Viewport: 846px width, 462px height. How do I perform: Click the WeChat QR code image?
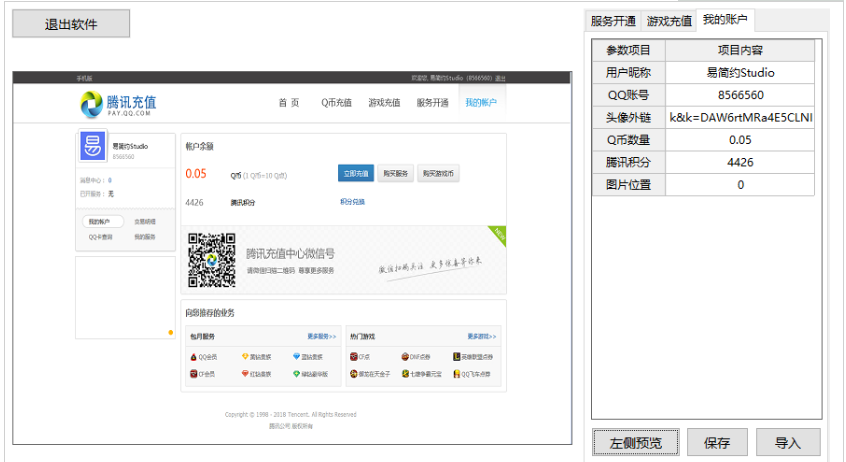click(x=211, y=258)
